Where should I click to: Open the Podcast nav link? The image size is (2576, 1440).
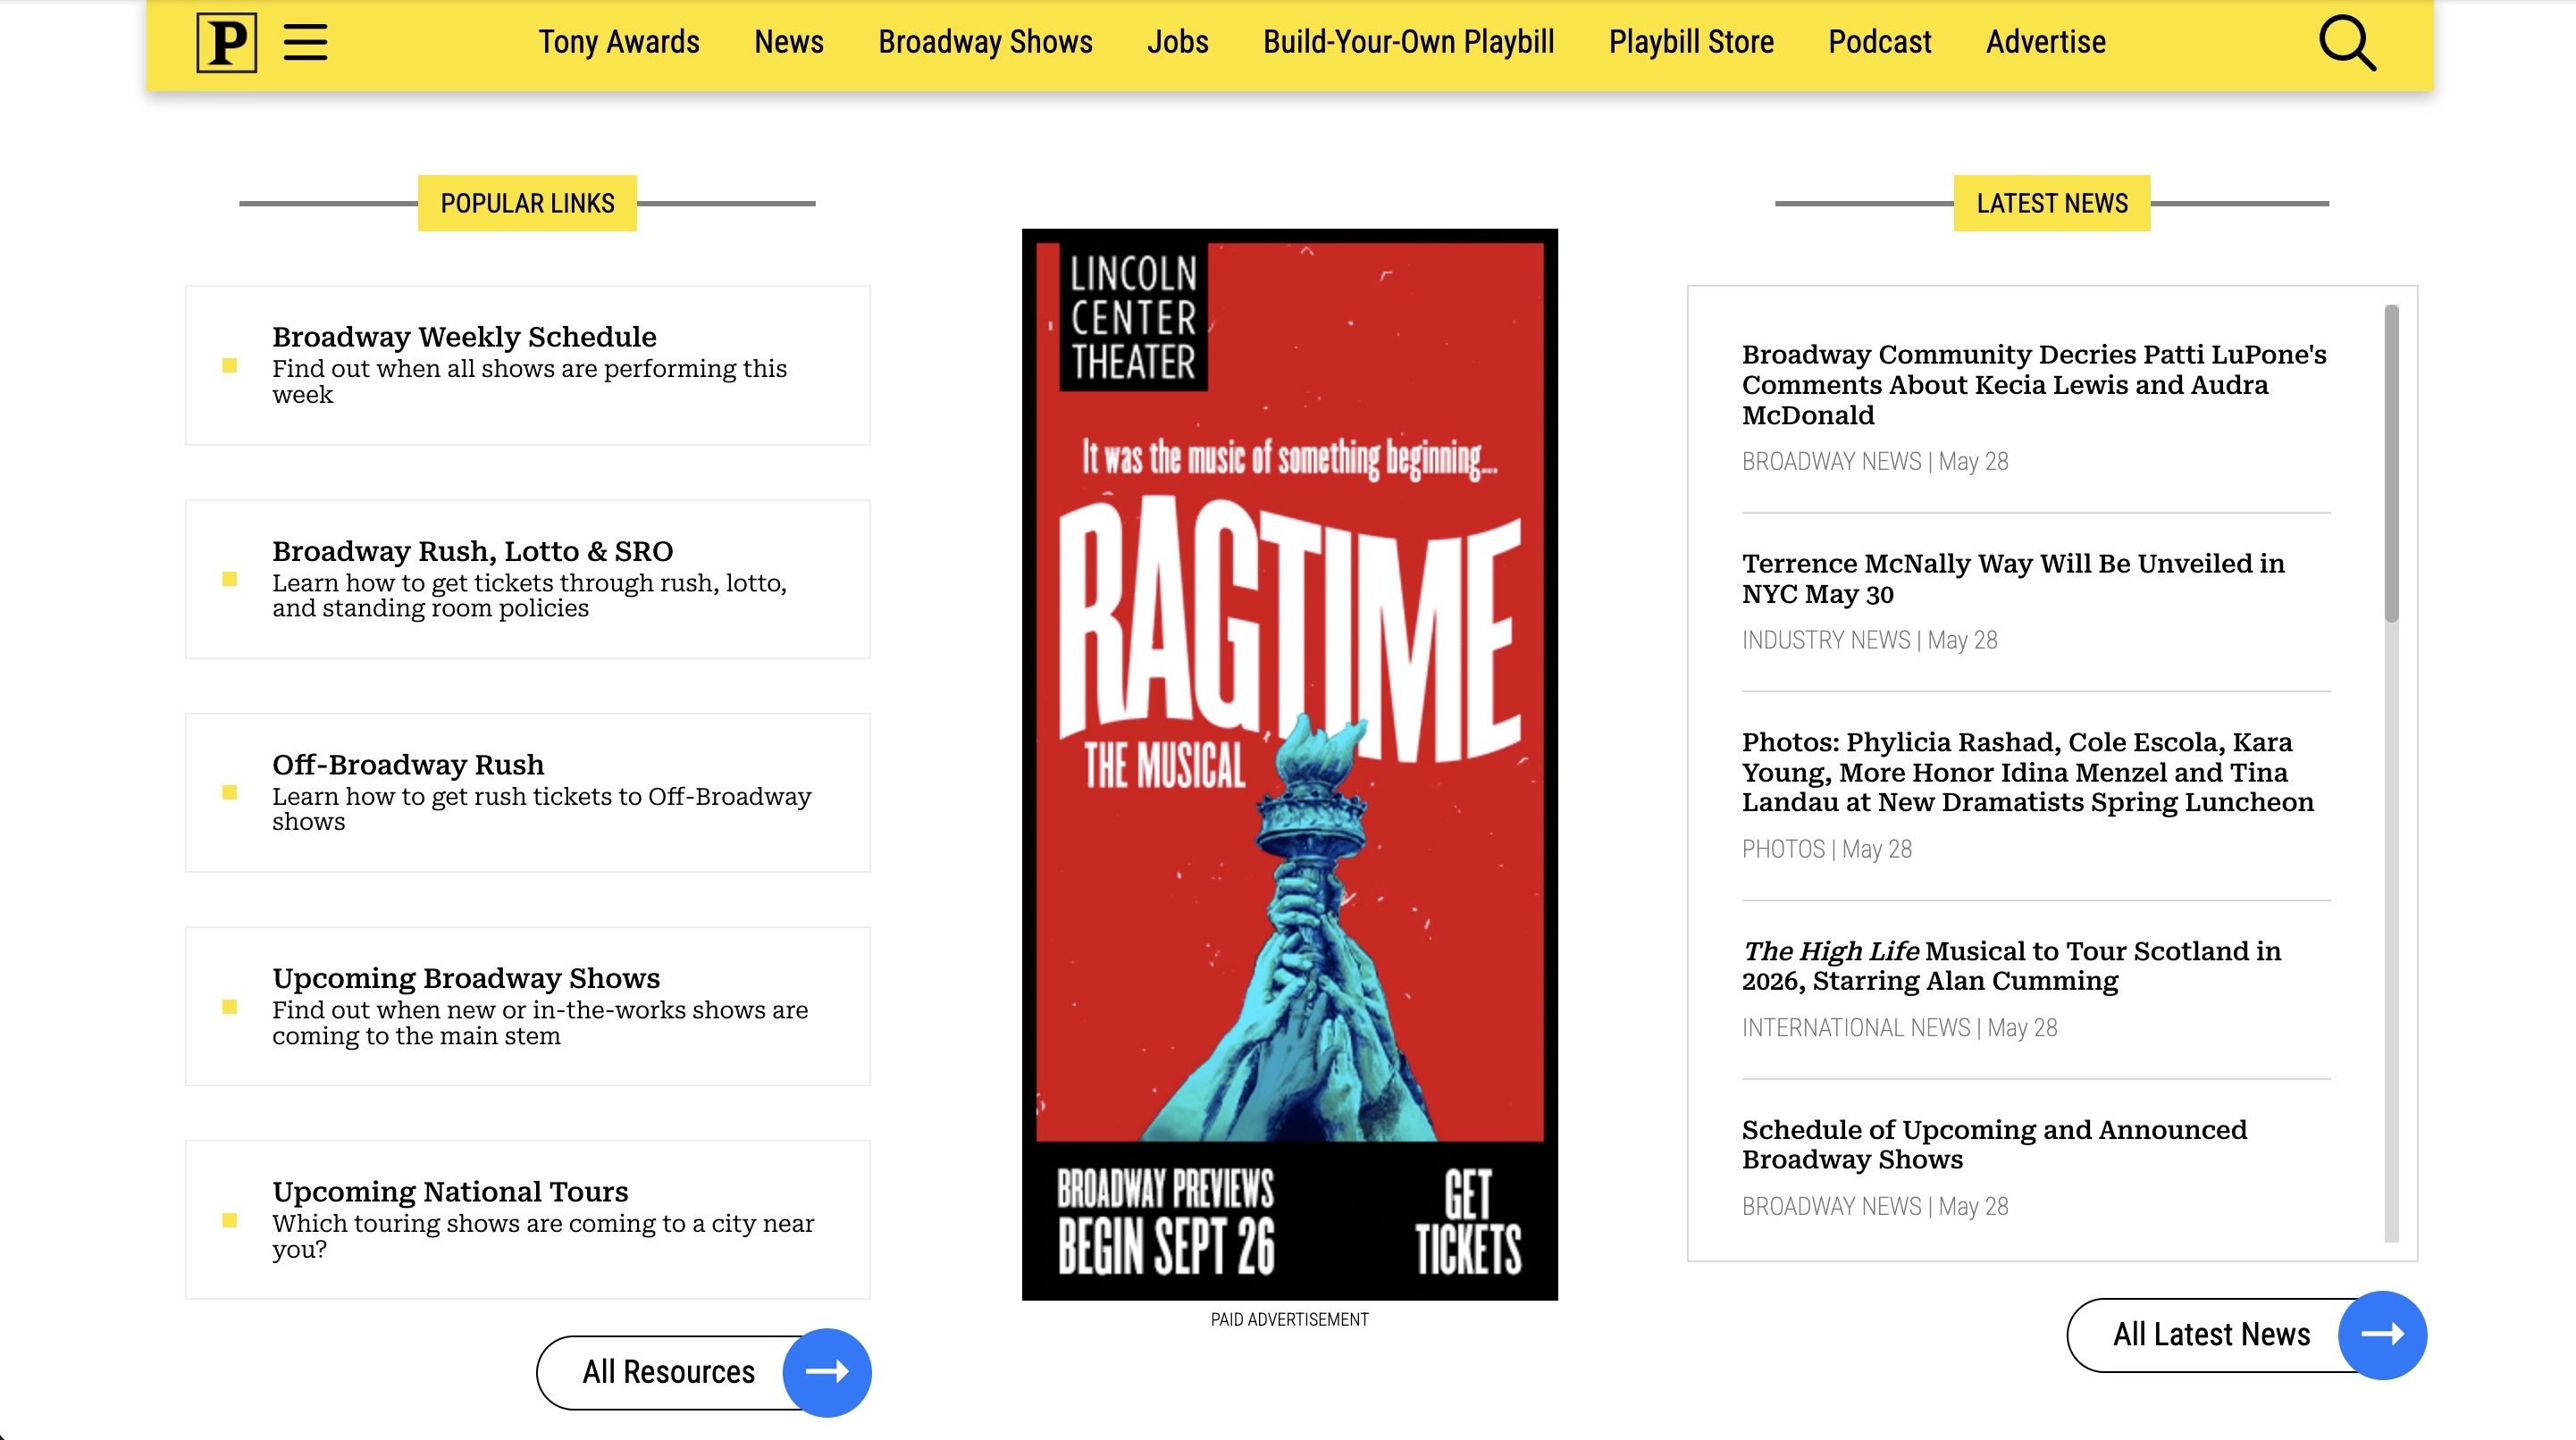(x=1879, y=42)
